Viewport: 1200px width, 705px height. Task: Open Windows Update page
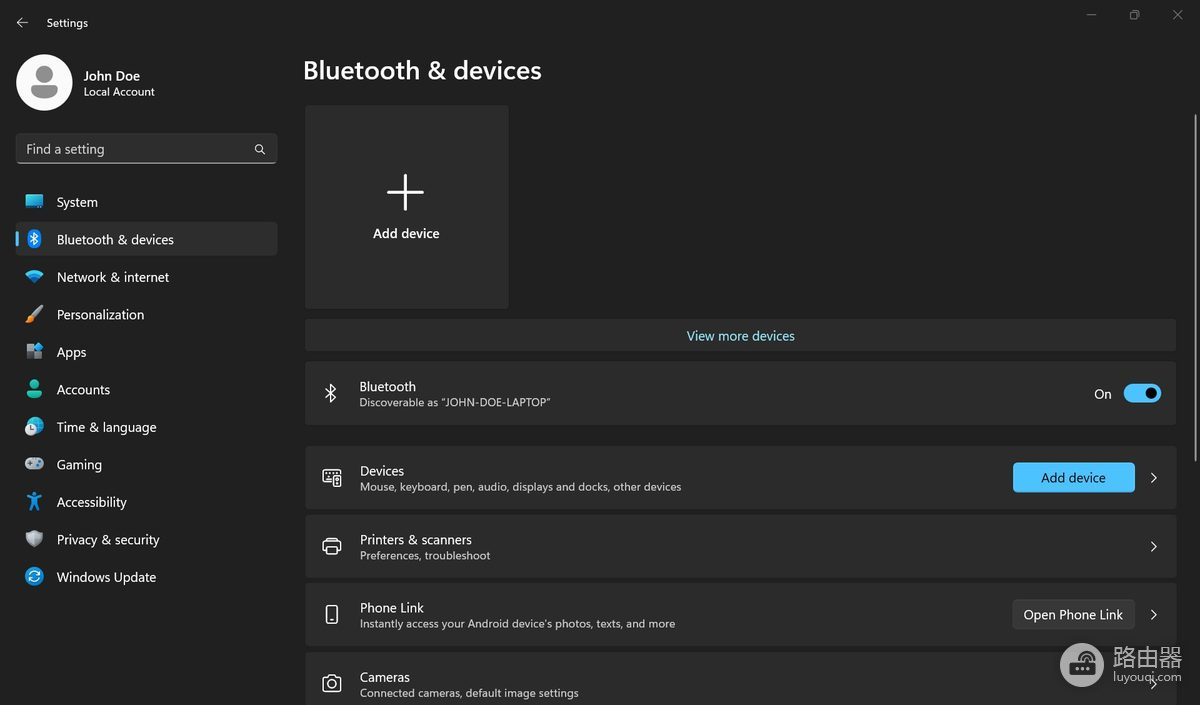point(146,577)
